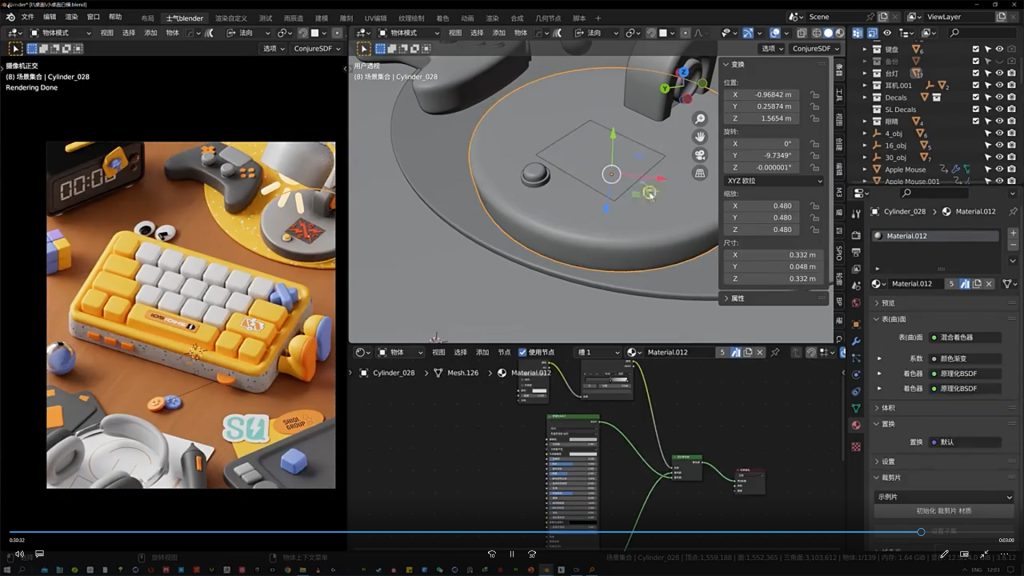This screenshot has height=576, width=1024.
Task: Switch perspective/orthographic grid gizmo
Action: point(700,173)
